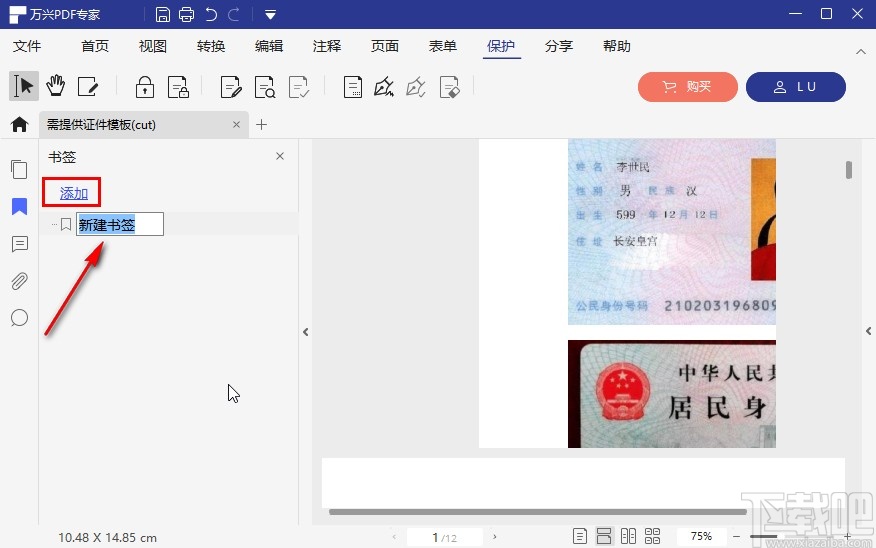Screen dimensions: 876x548
Task: Click the zoom out minus button
Action: pos(736,536)
